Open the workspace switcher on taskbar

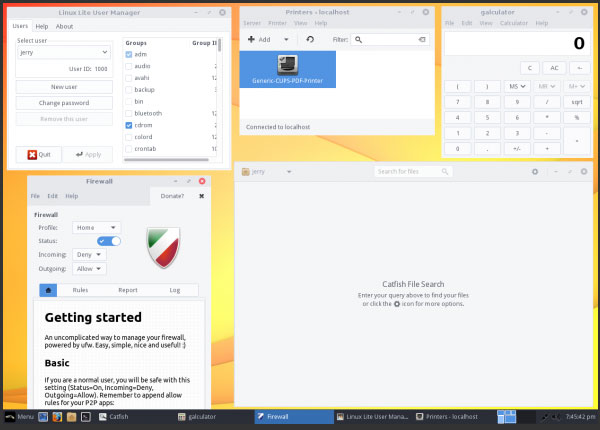[x=506, y=417]
